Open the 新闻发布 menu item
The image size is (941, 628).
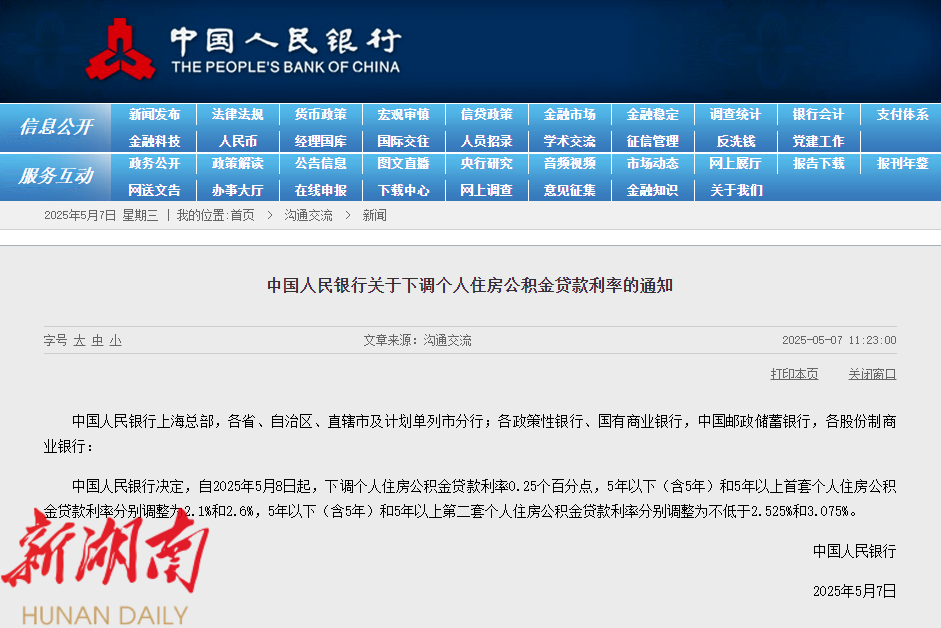(x=154, y=115)
